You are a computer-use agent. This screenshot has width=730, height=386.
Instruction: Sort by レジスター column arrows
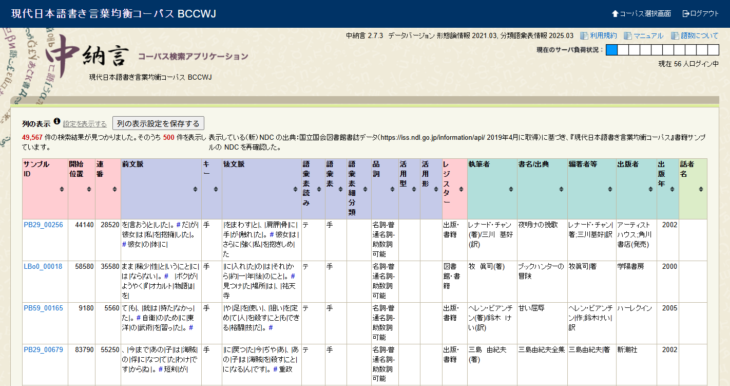coord(461,189)
